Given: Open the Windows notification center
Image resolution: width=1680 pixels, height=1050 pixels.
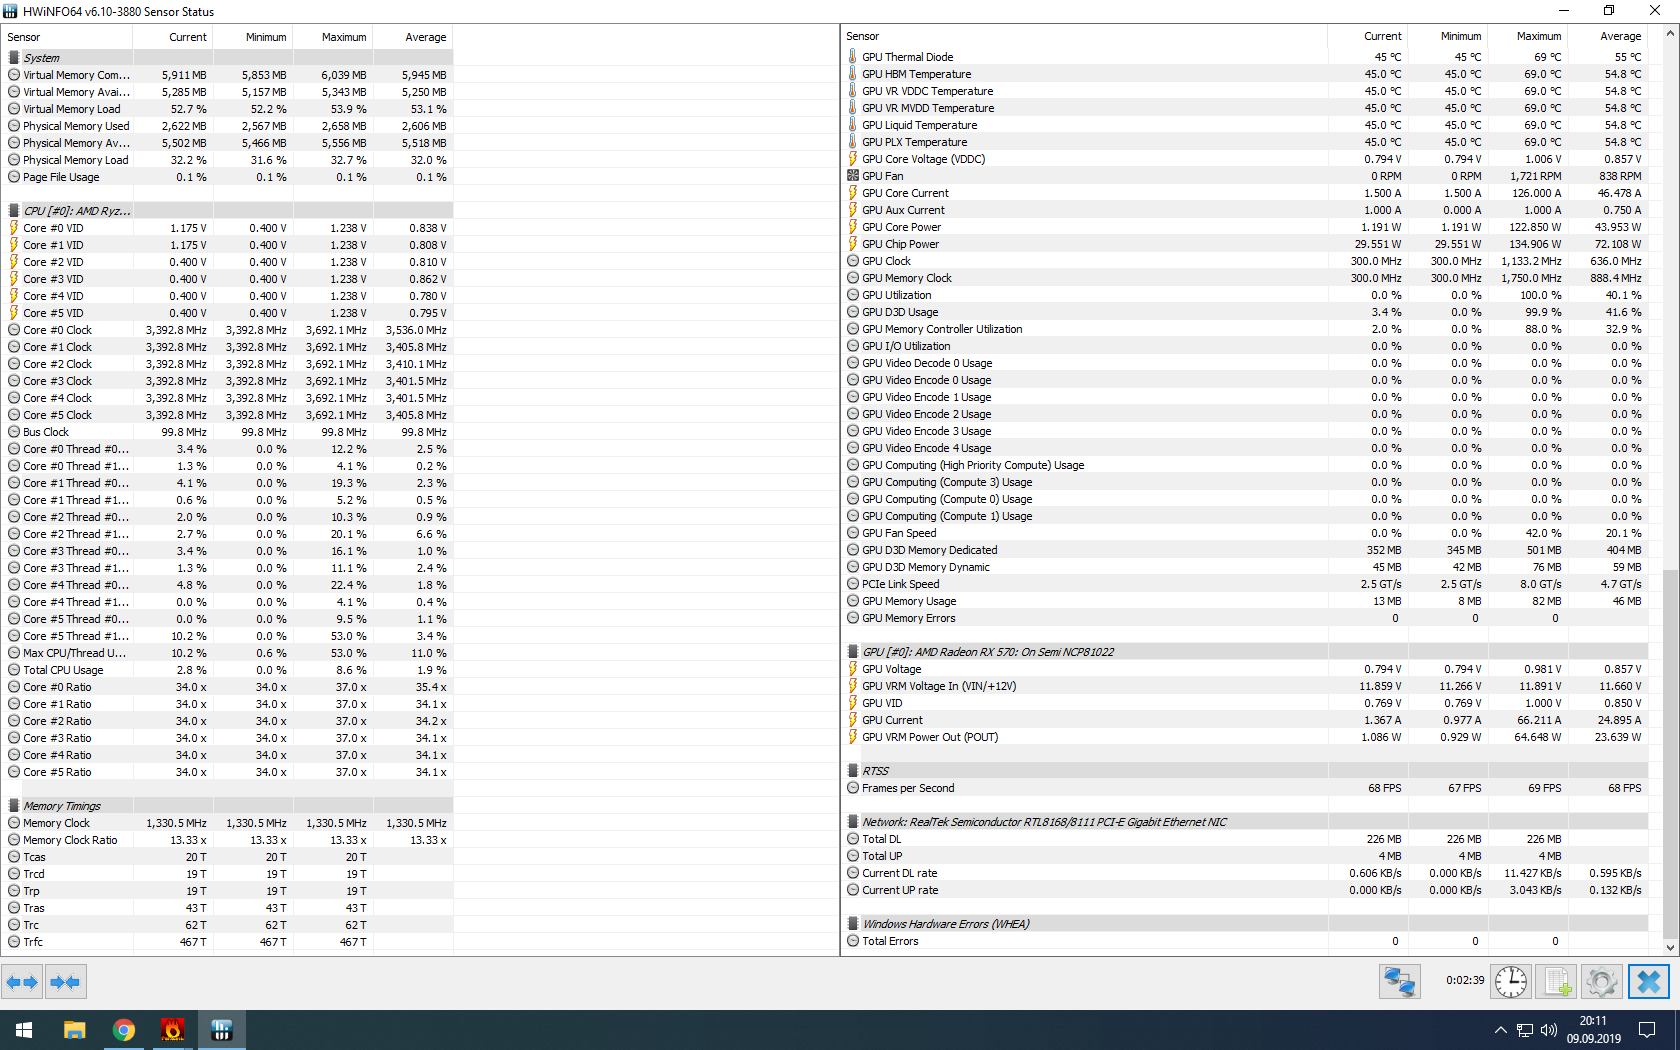Looking at the screenshot, I should [1647, 1030].
